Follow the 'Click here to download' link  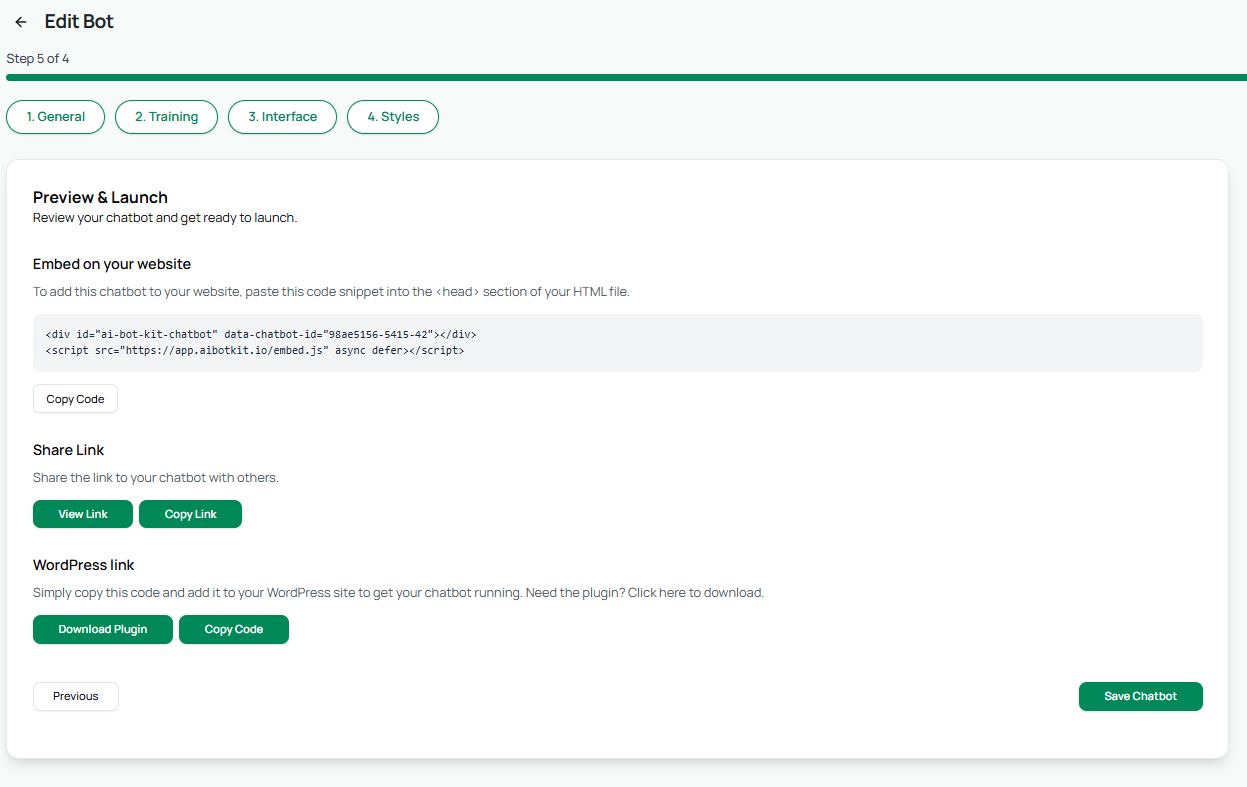point(696,593)
